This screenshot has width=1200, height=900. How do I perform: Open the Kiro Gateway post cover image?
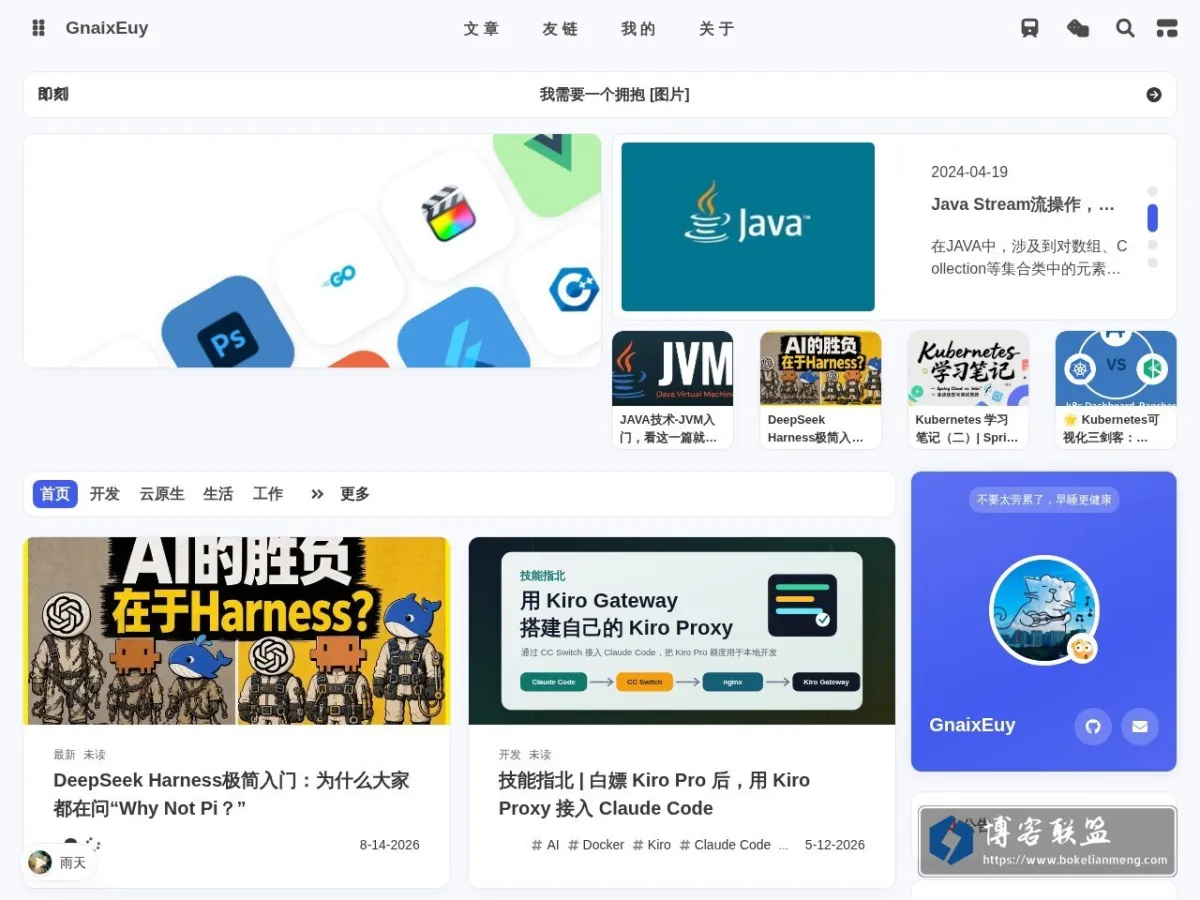coord(682,631)
